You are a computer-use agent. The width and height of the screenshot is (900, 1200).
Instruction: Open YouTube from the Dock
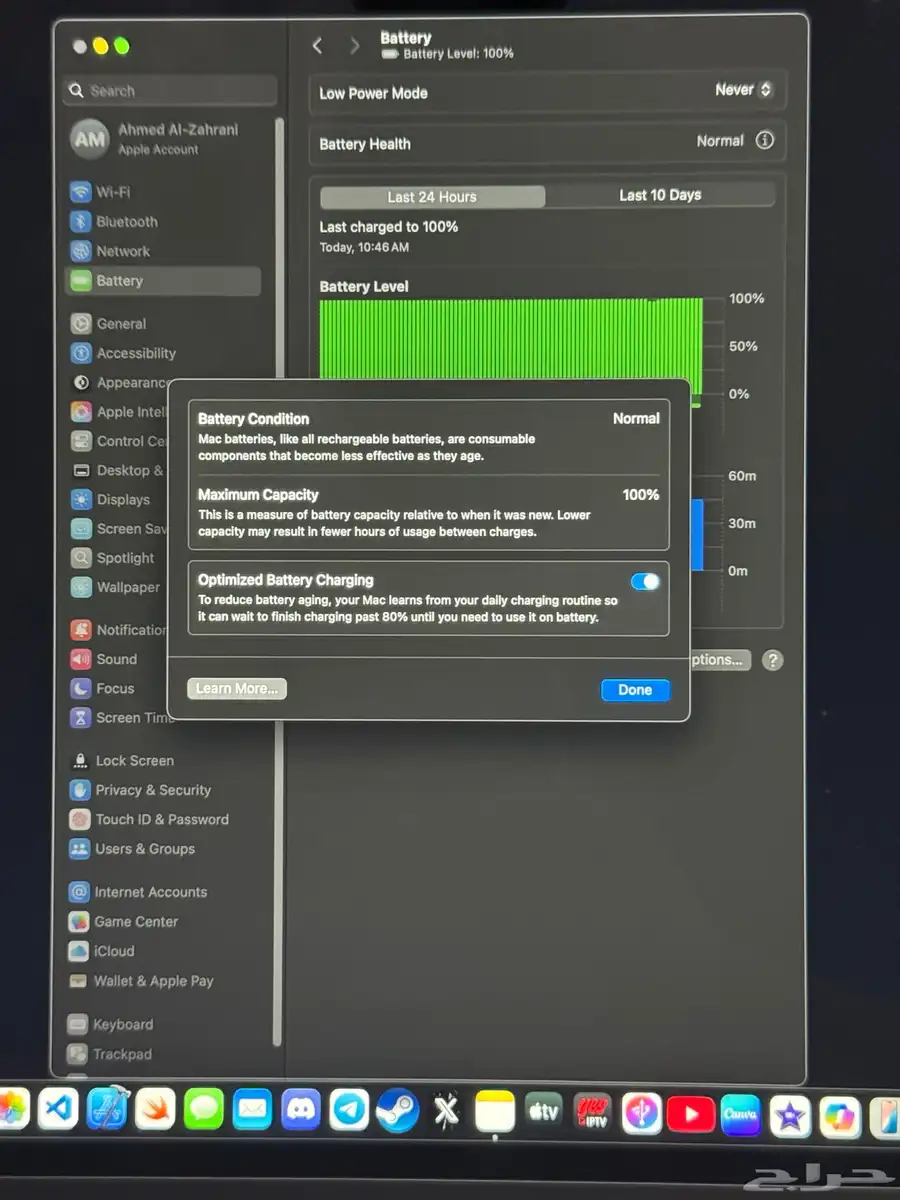[x=690, y=1114]
